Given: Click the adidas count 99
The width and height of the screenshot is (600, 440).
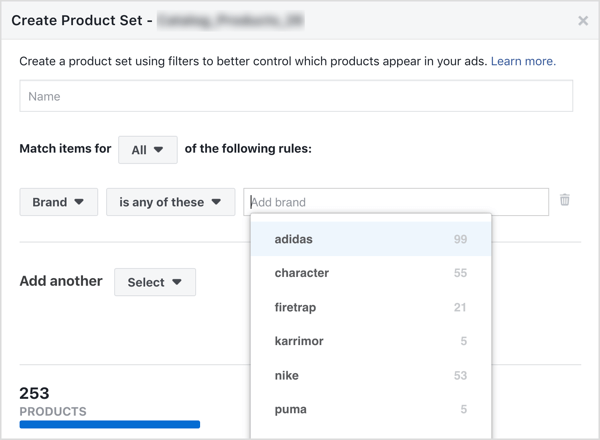Looking at the screenshot, I should [x=460, y=239].
